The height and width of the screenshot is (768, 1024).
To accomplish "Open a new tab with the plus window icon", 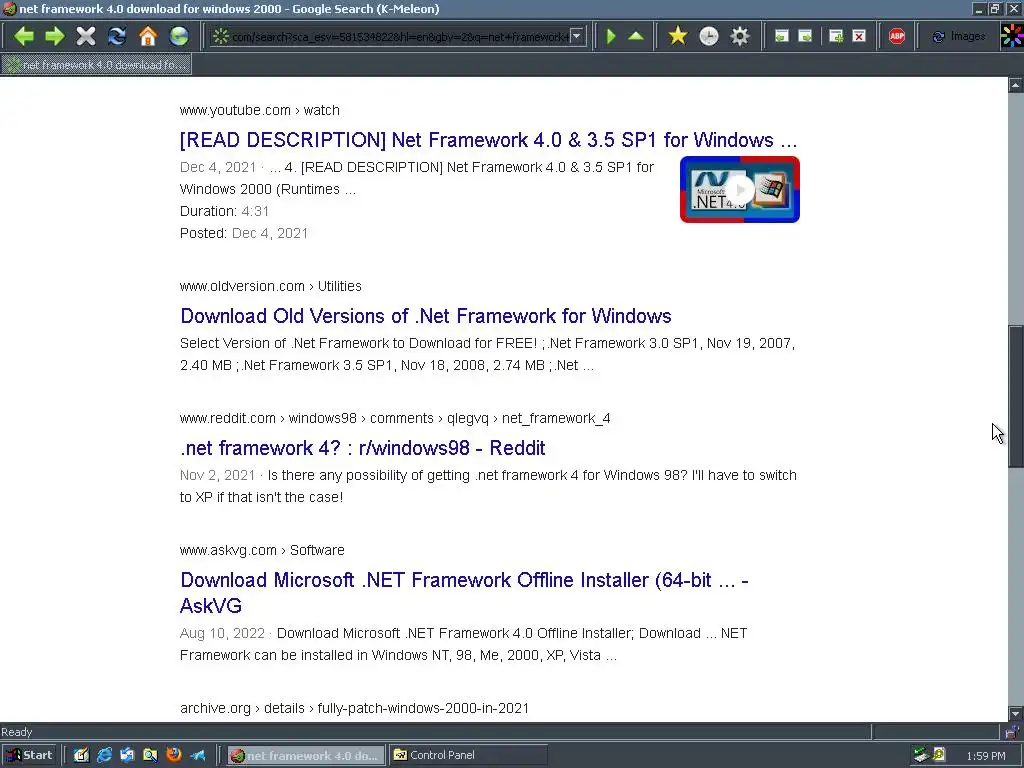I will pyautogui.click(x=836, y=36).
